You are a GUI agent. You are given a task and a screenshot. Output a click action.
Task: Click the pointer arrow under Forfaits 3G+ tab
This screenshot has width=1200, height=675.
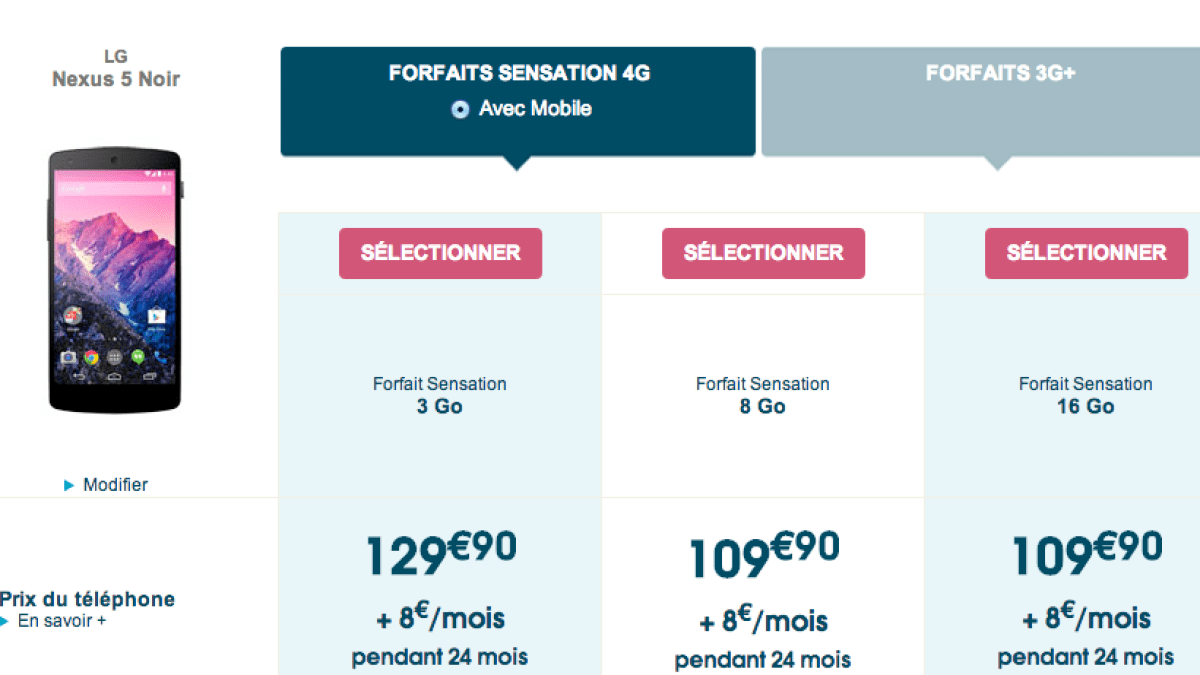click(996, 164)
